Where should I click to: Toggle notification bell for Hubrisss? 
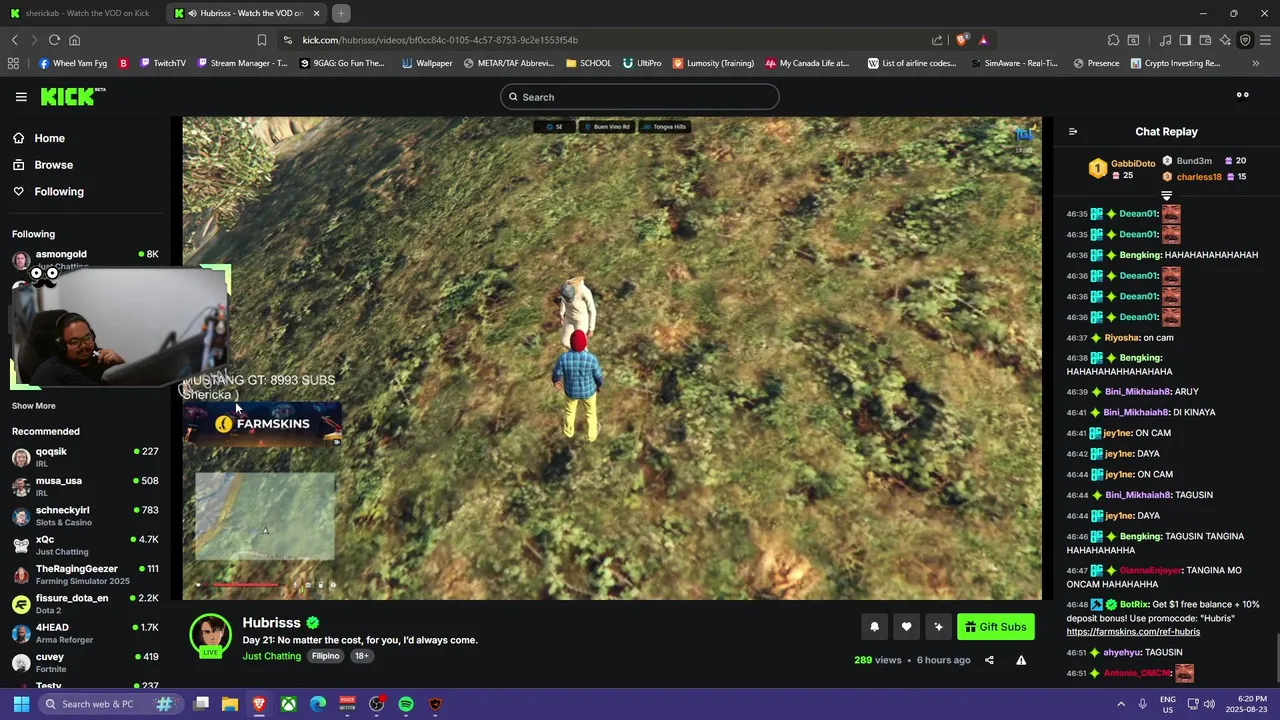(x=874, y=627)
